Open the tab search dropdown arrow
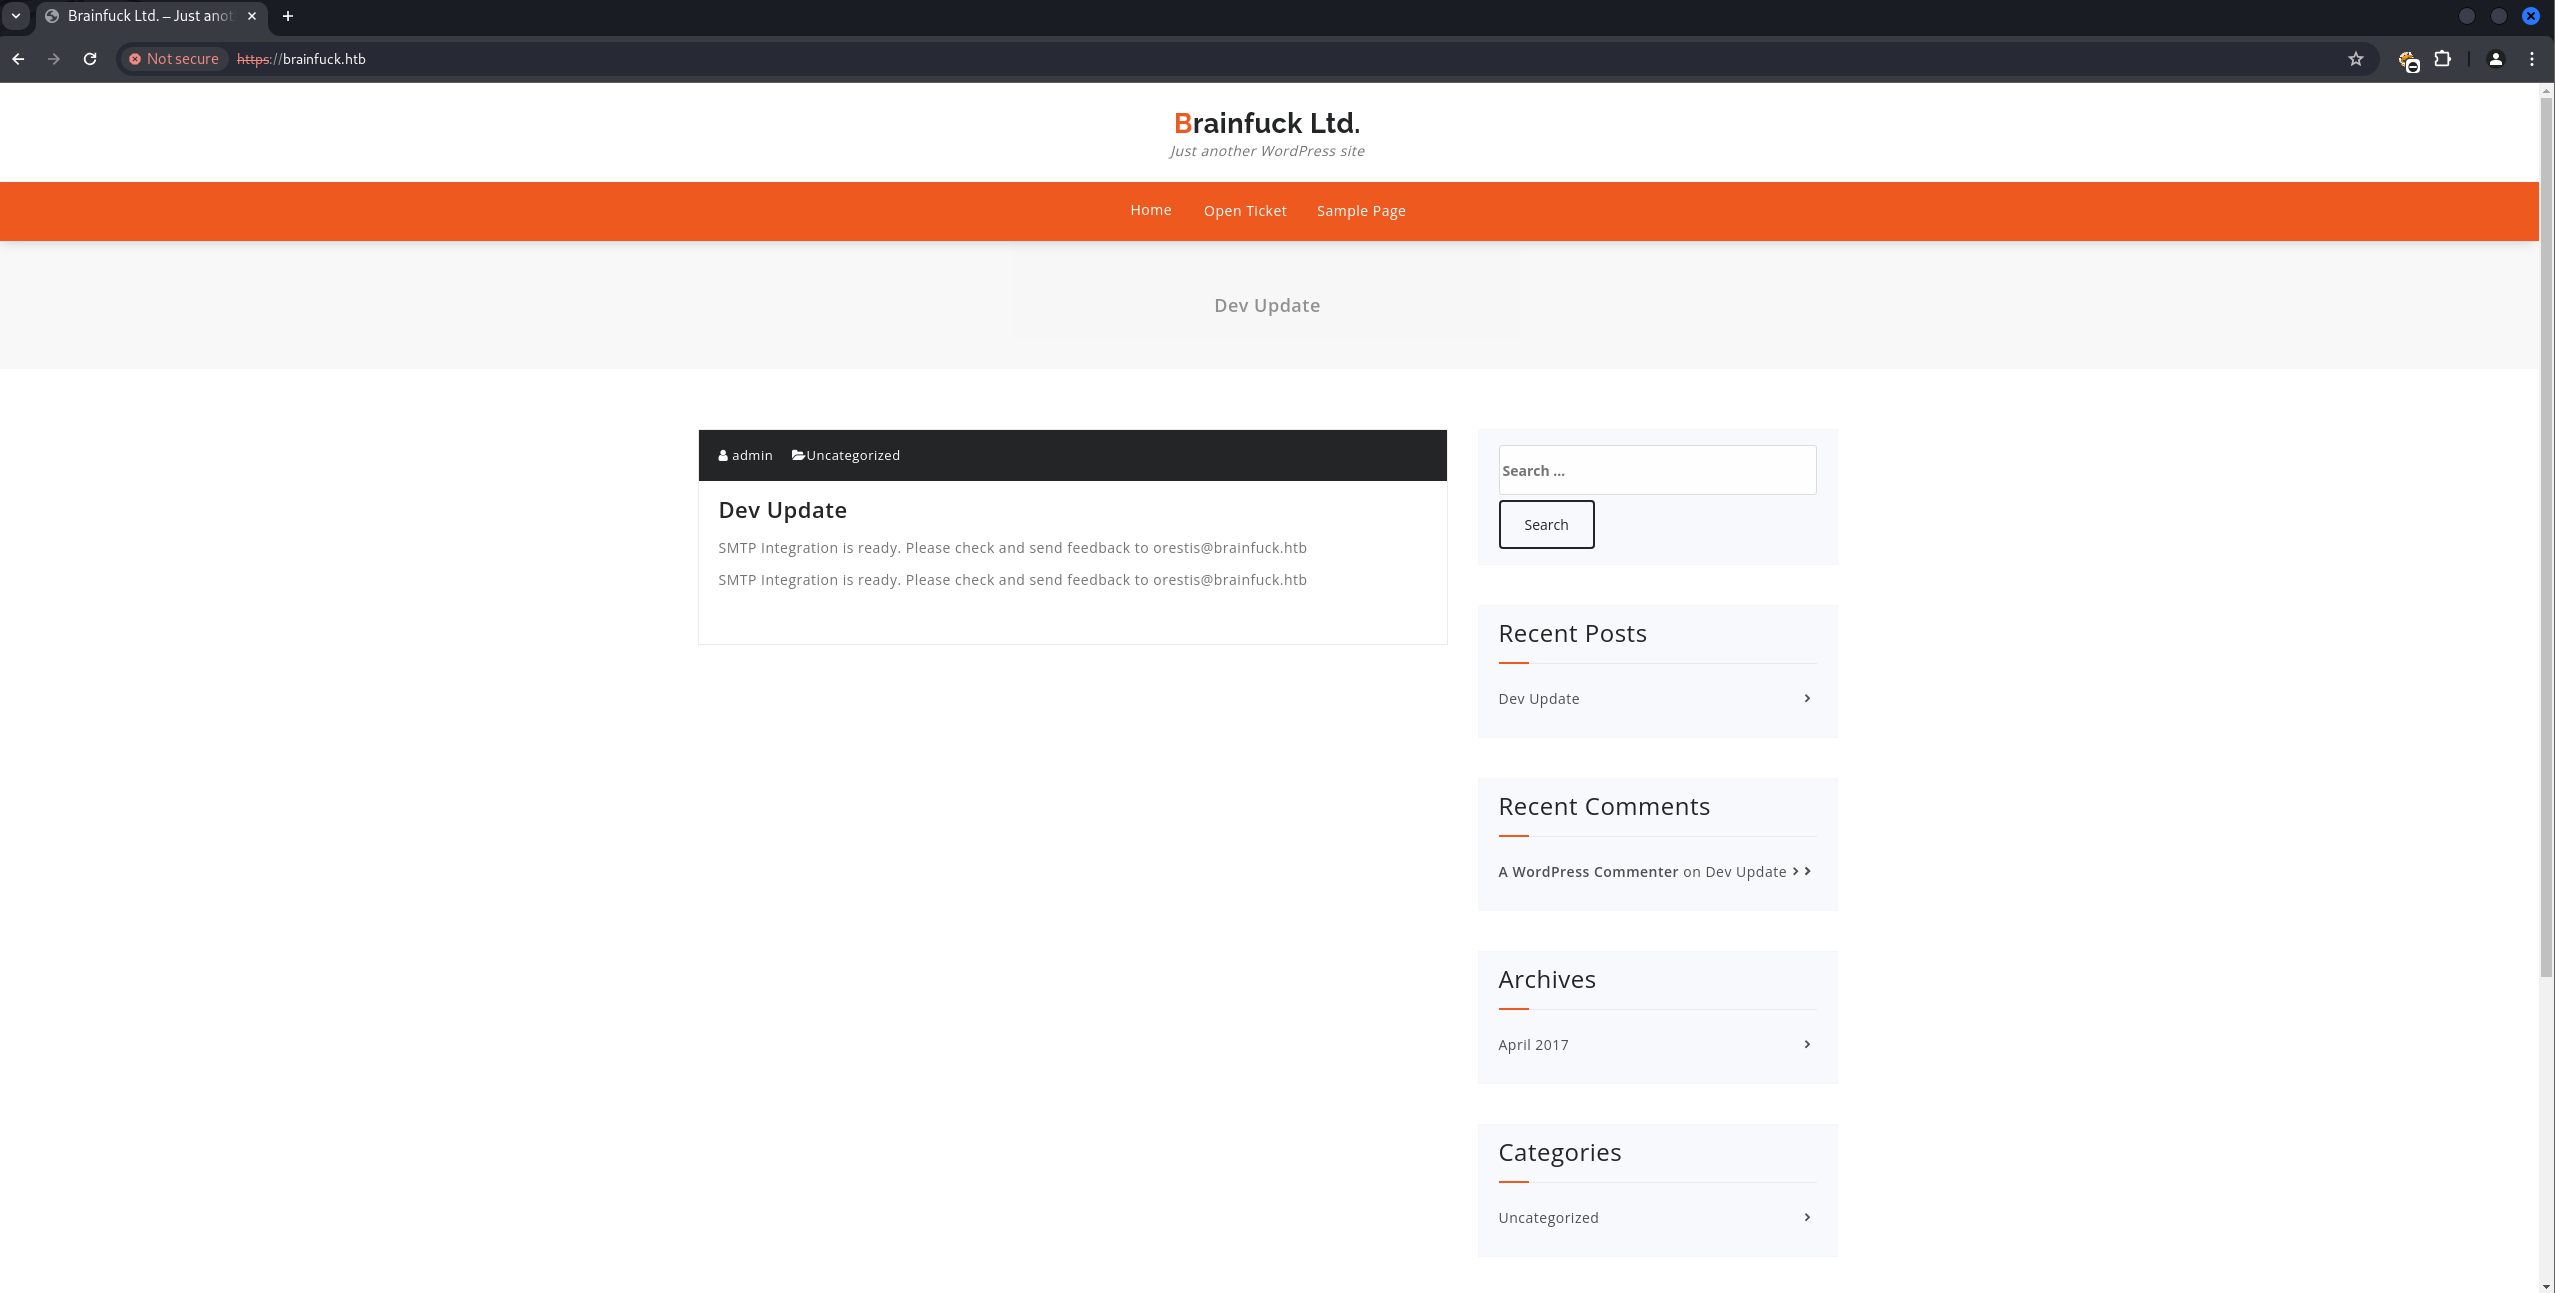 tap(16, 16)
